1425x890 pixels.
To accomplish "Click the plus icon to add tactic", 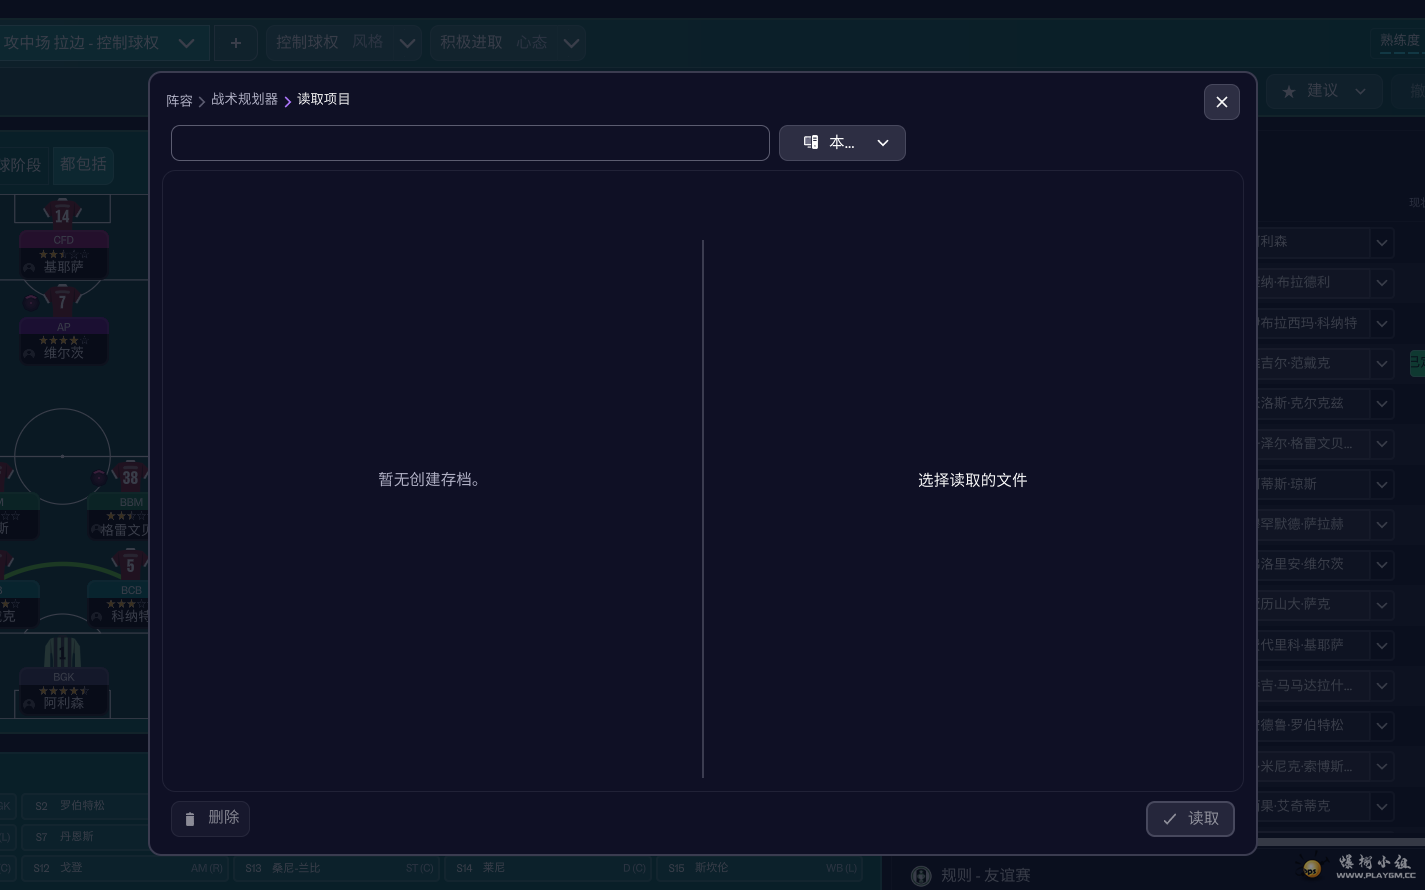I will point(236,43).
